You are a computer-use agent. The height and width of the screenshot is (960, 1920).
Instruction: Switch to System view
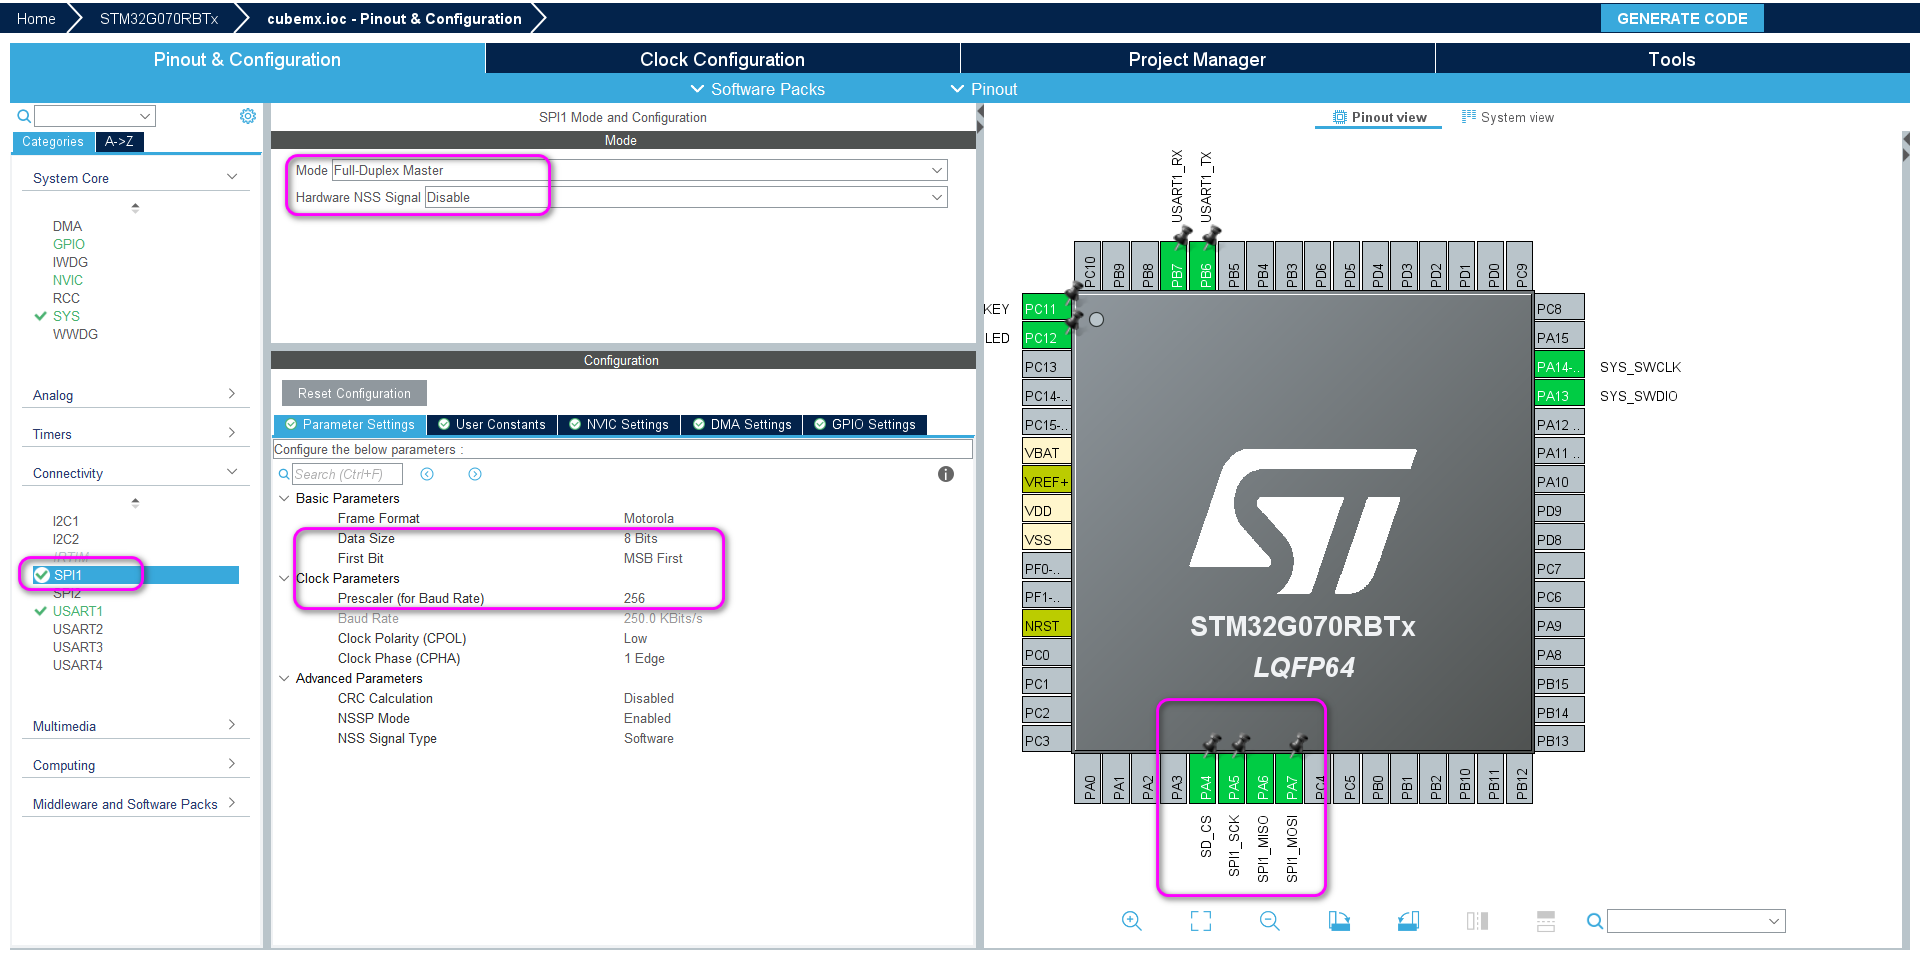[x=1508, y=117]
